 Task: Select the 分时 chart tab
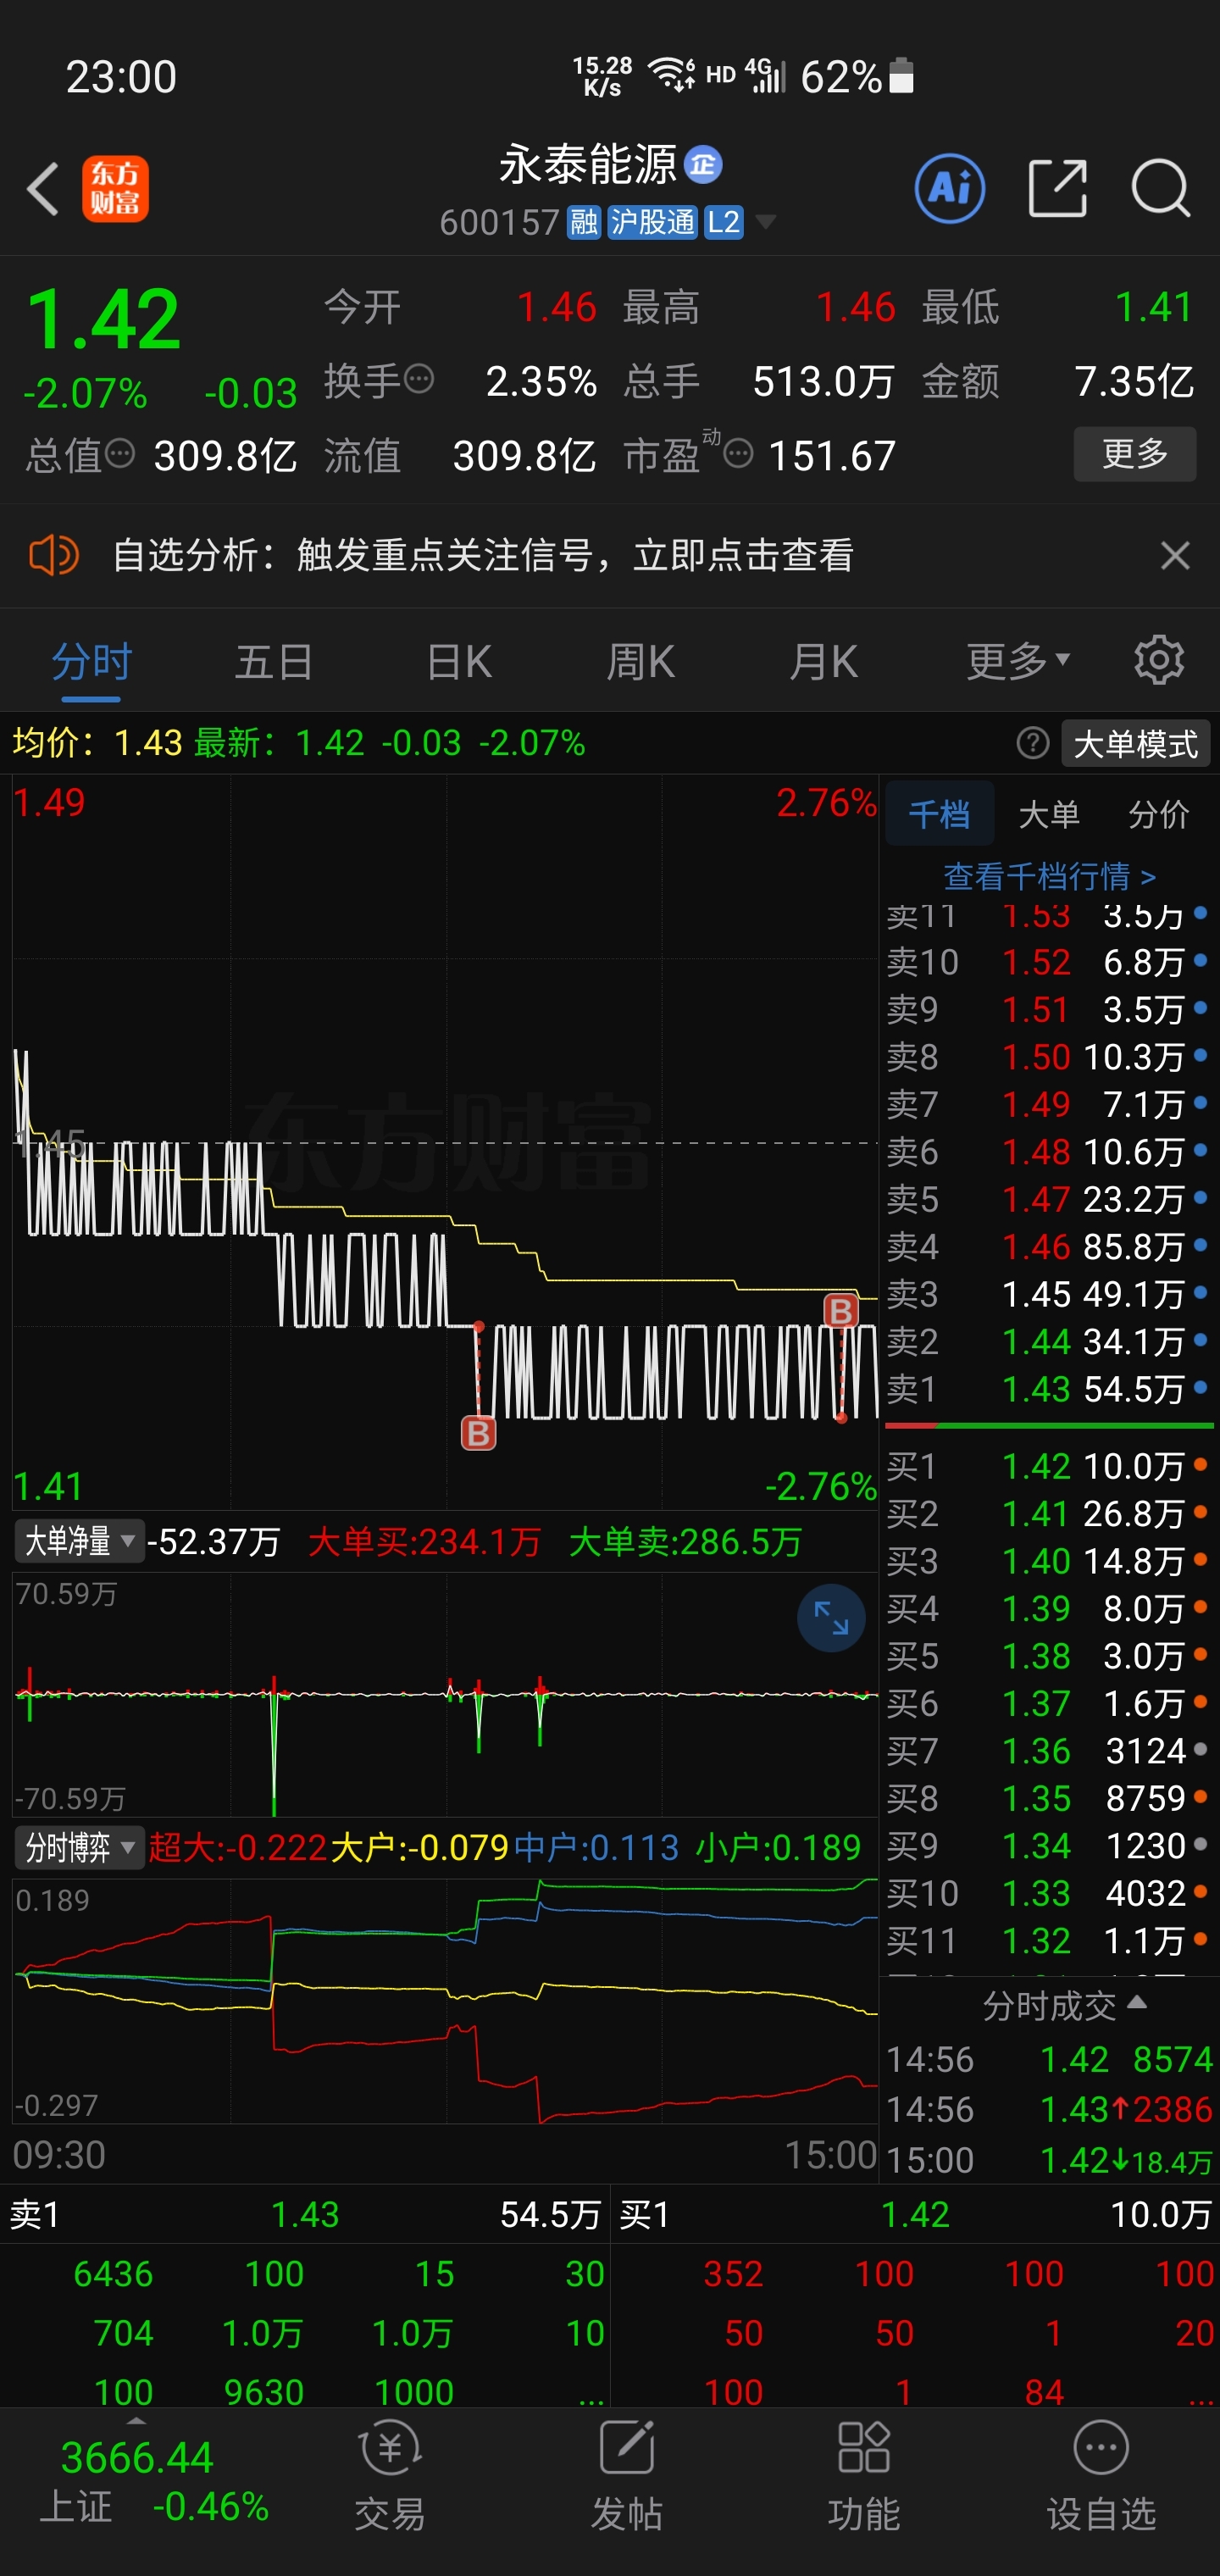(x=91, y=662)
